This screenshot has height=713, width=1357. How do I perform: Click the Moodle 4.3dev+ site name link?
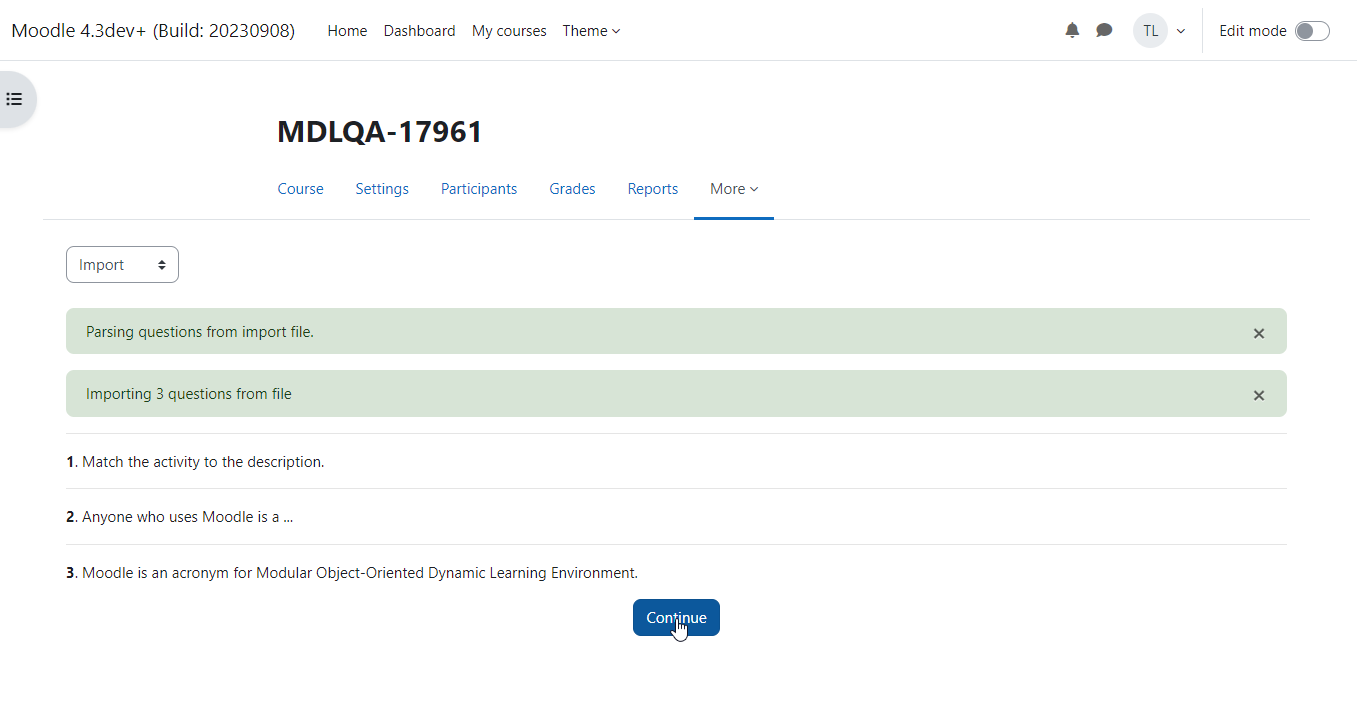coord(153,31)
